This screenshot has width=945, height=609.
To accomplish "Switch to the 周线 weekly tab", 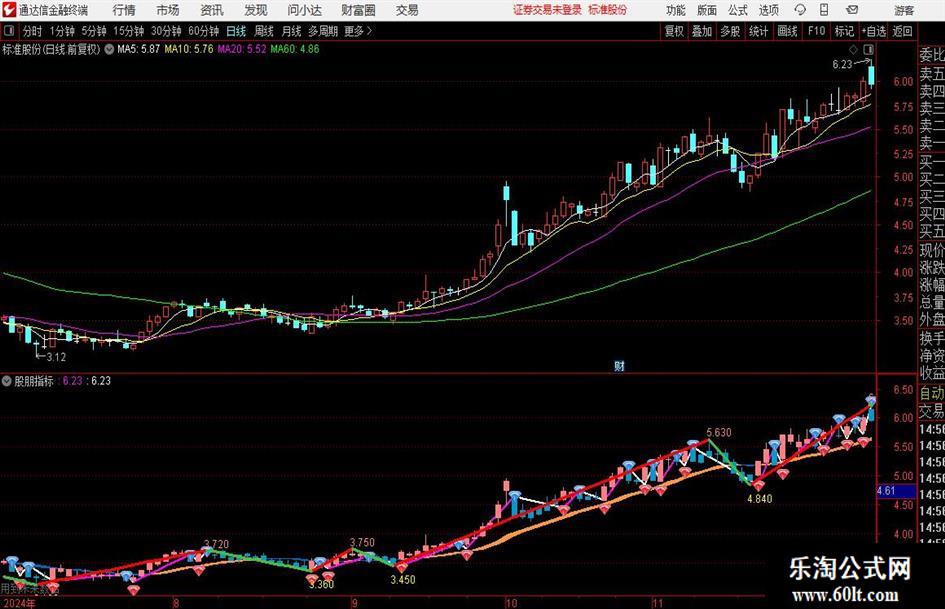I will click(263, 31).
